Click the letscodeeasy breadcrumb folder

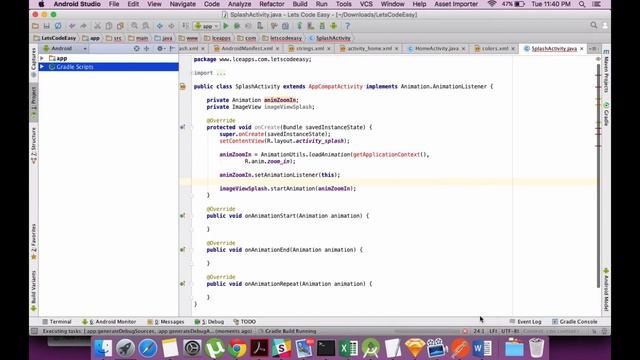tap(282, 38)
